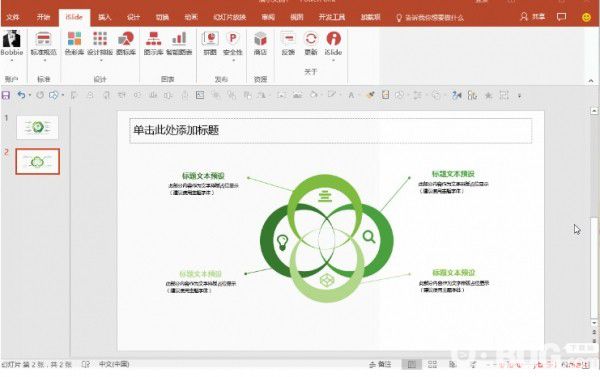Switch to the 插入 Insert tab
The image size is (600, 377).
pos(104,17)
